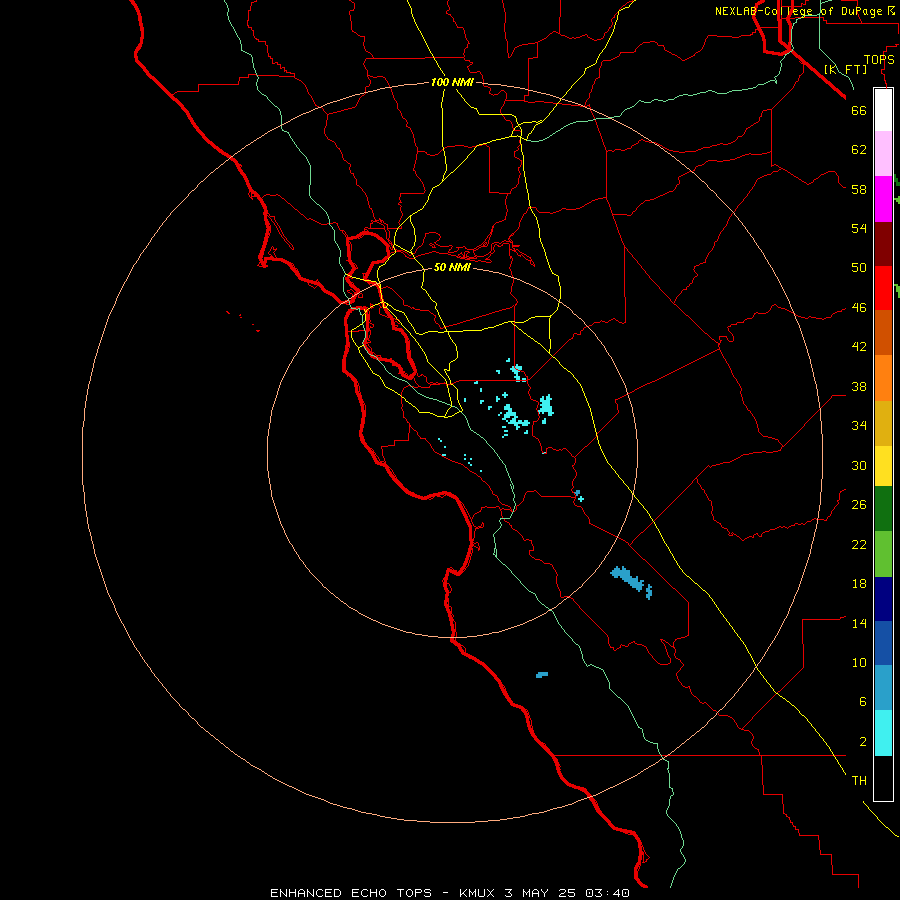Click legend value "66"
Screen dimensions: 900x900
pyautogui.click(x=859, y=110)
